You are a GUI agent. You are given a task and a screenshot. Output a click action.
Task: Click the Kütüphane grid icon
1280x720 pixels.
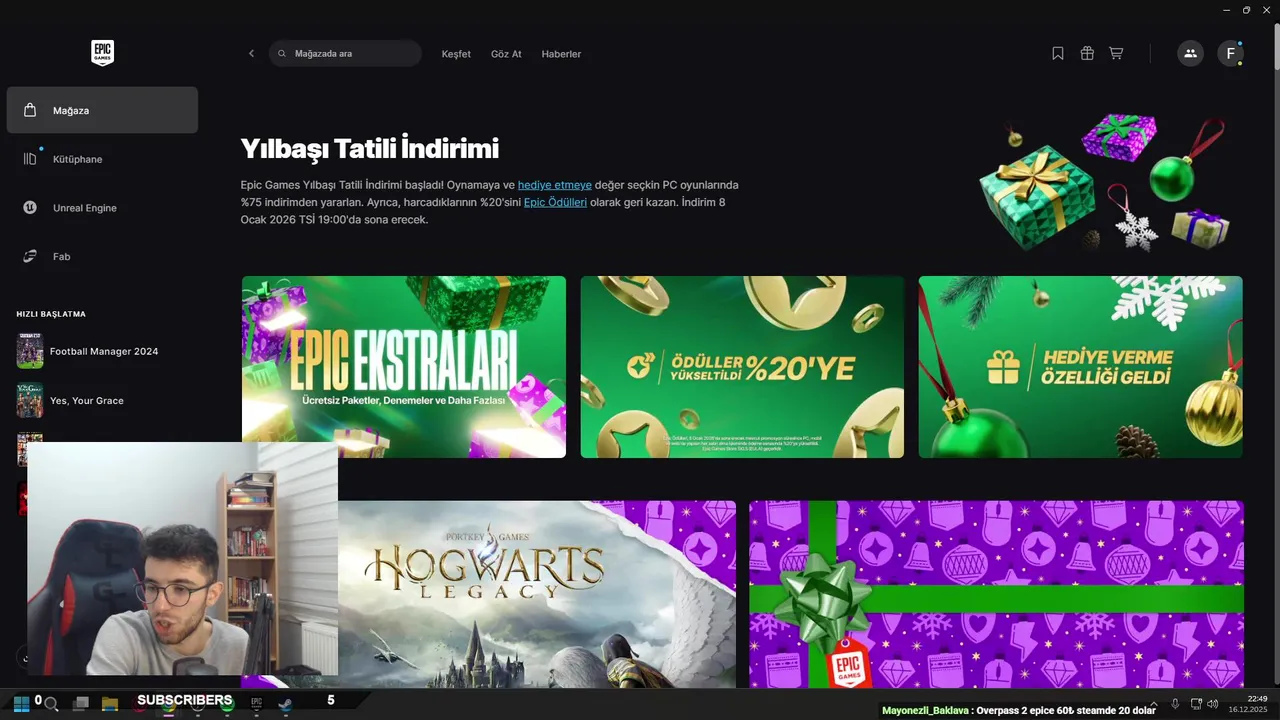[x=30, y=159]
